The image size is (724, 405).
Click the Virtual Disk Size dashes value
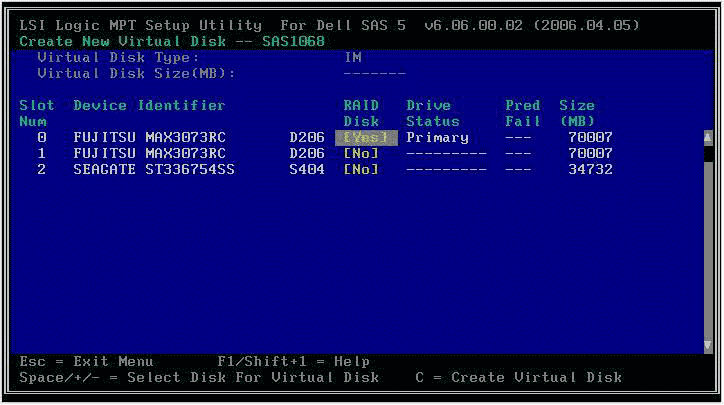click(375, 73)
